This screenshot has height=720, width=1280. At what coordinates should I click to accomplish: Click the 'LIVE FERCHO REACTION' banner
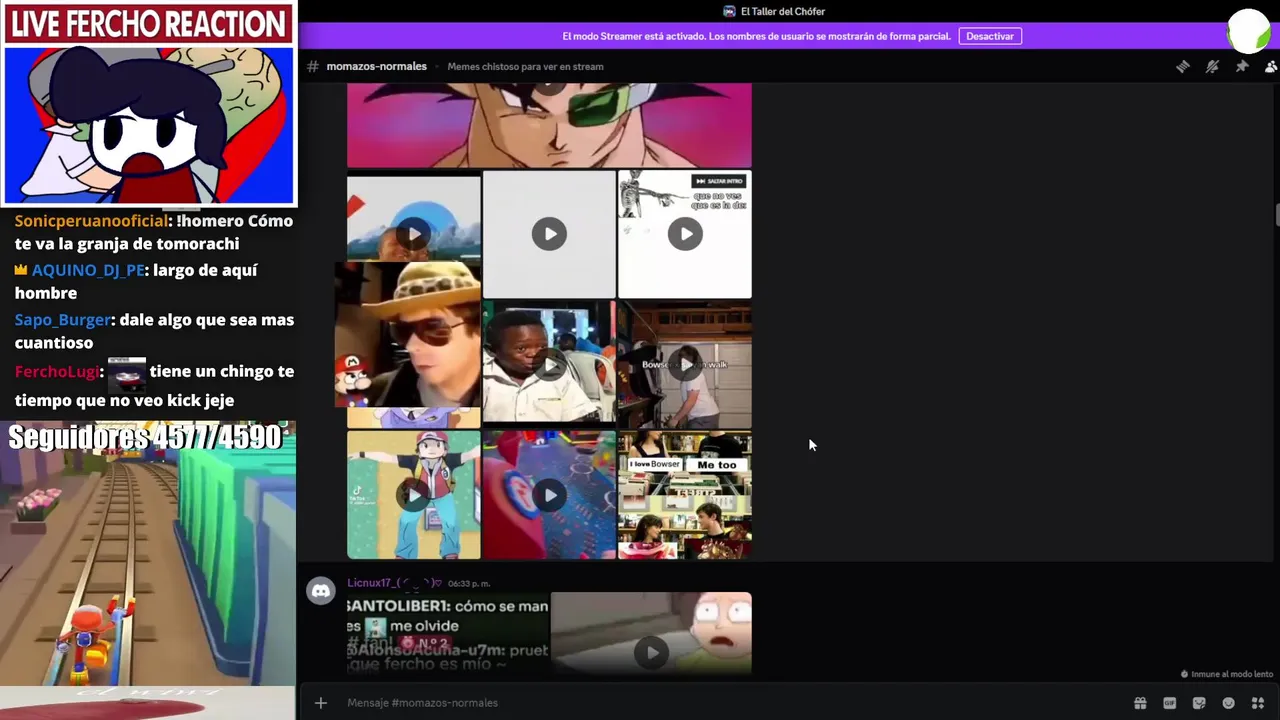tap(148, 23)
